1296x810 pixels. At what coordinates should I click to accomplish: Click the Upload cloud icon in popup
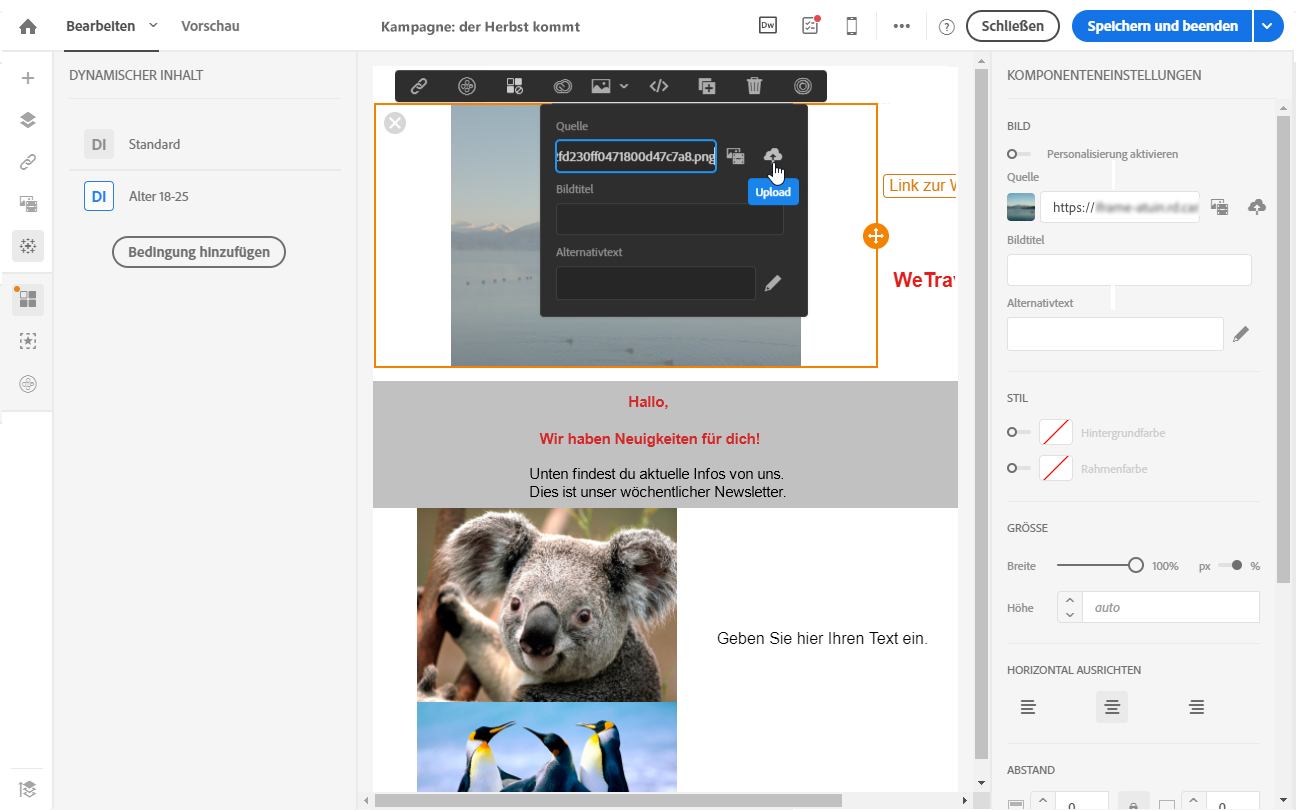point(773,155)
